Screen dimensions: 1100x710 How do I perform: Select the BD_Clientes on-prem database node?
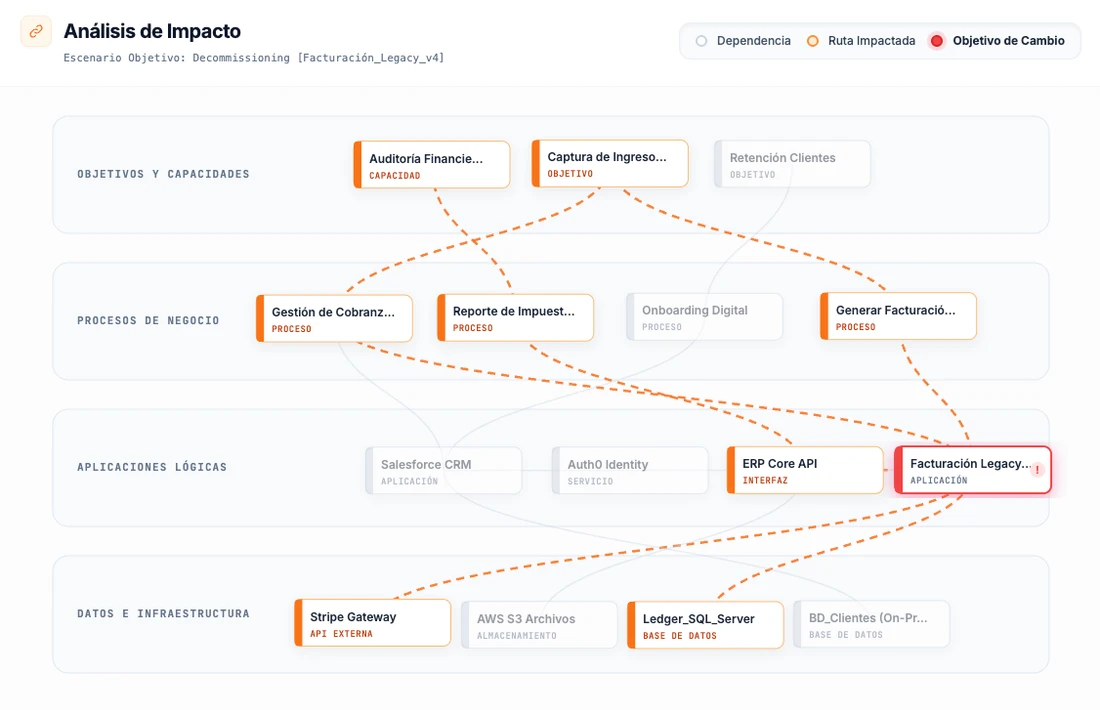coord(871,623)
